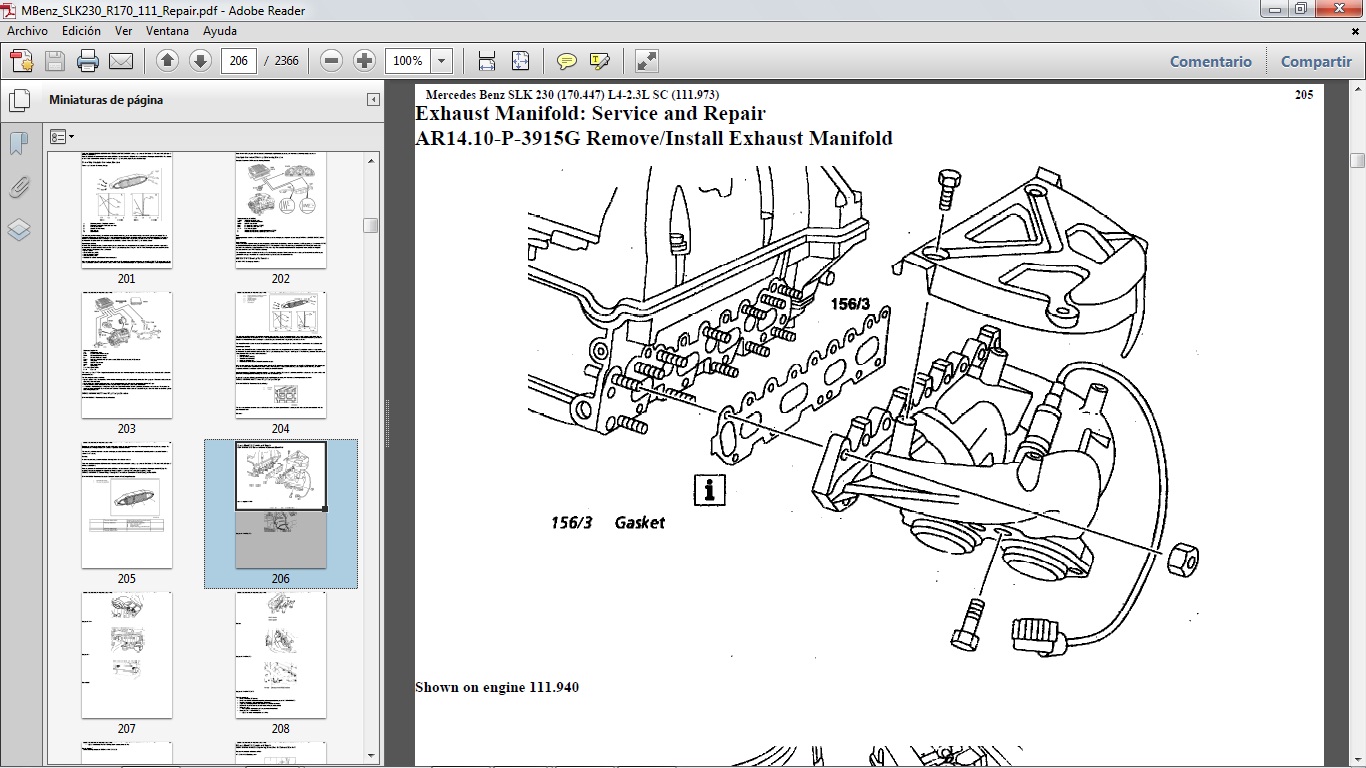Send the file by email envelope icon
This screenshot has width=1366, height=768.
click(x=121, y=61)
